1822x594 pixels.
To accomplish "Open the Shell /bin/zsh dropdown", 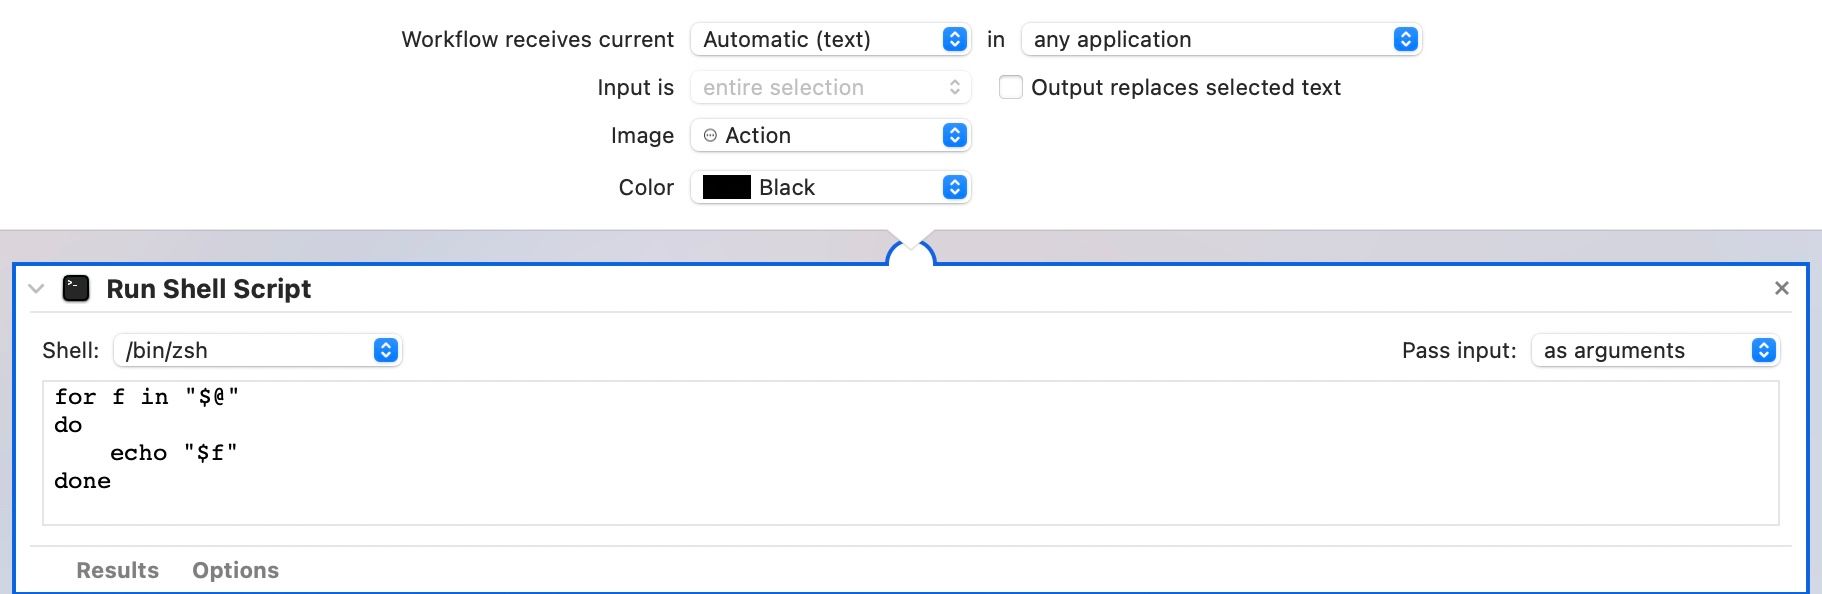I will (257, 351).
